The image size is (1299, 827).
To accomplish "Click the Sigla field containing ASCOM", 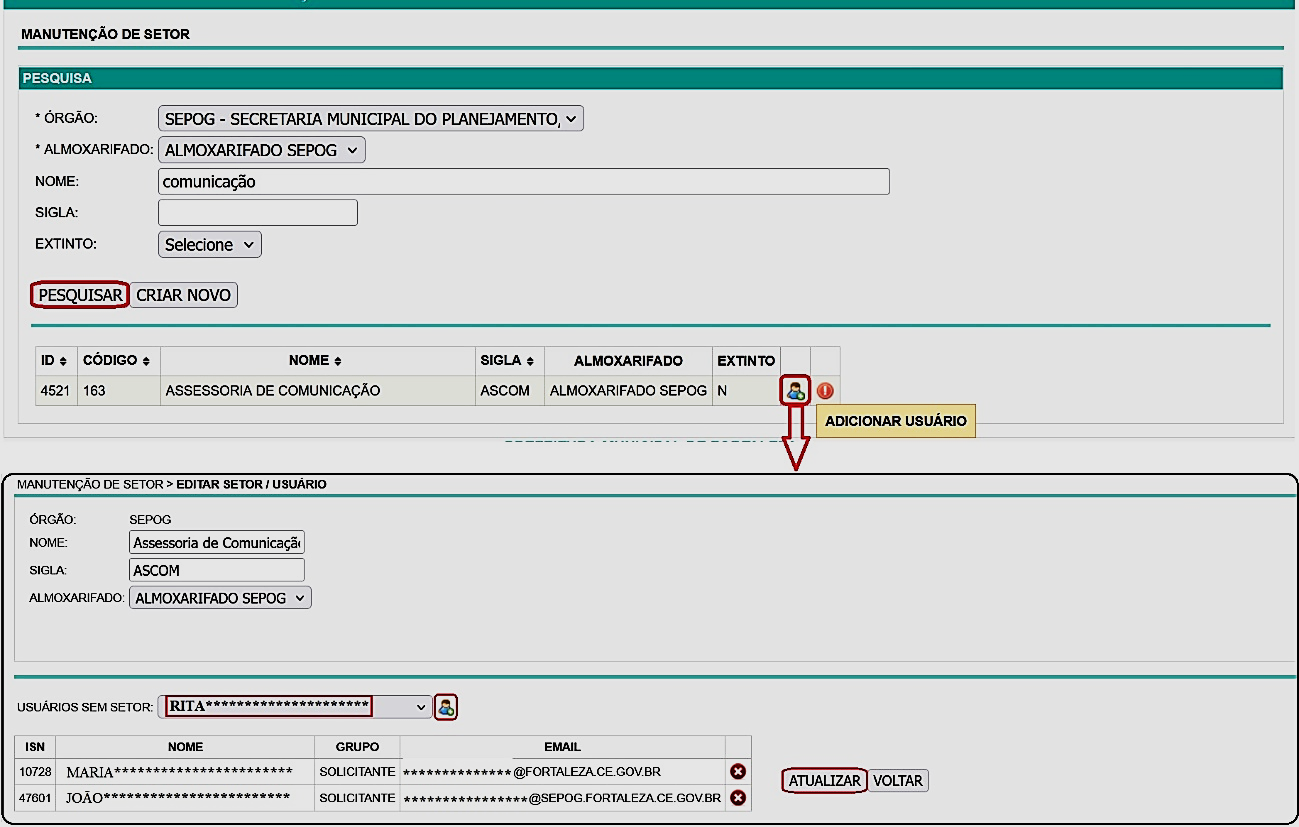I will coord(217,570).
